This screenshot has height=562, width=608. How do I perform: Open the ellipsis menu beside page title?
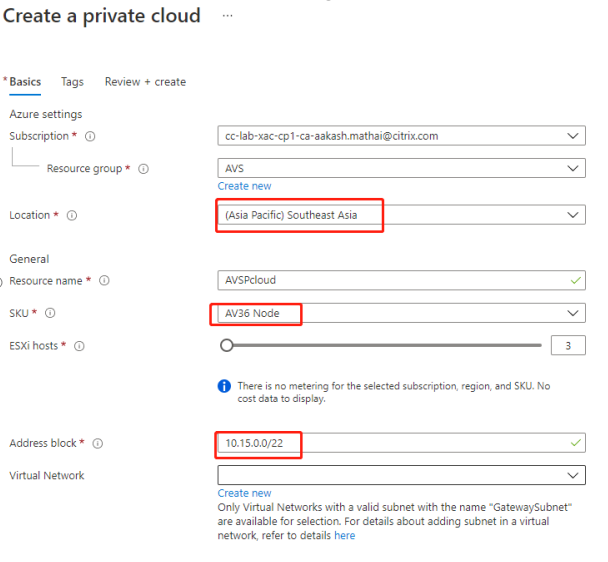(x=228, y=17)
